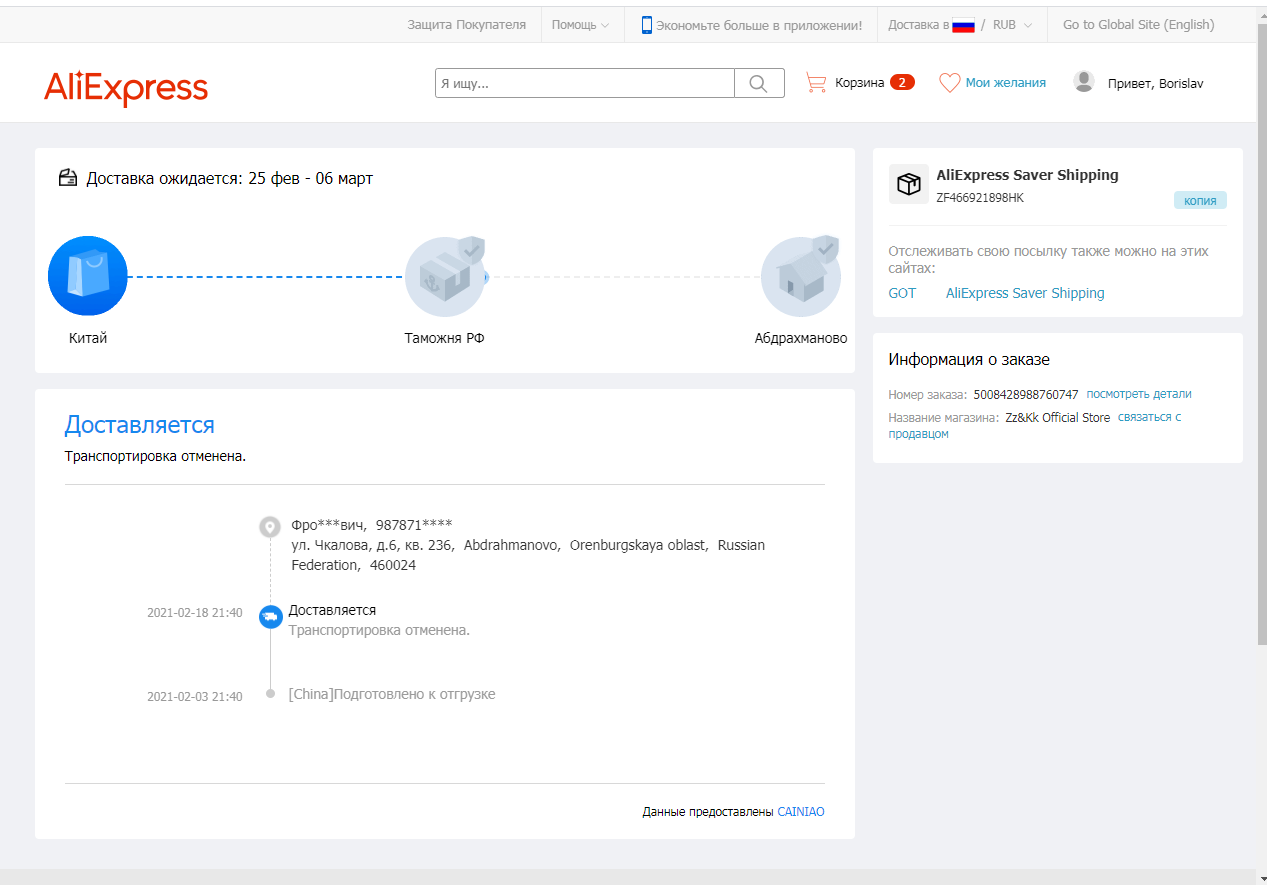Click the address location pin icon
The width and height of the screenshot is (1267, 885).
(x=270, y=527)
